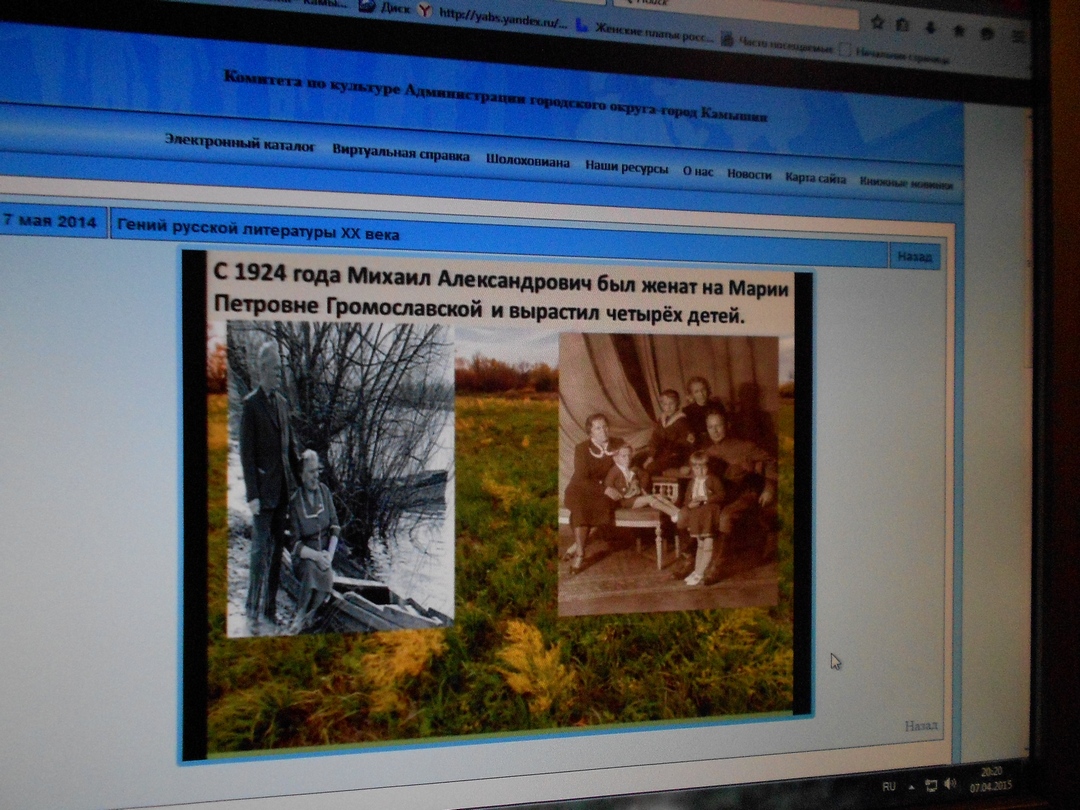
Task: Click the slide caption starting С 1924 года
Action: pos(501,295)
